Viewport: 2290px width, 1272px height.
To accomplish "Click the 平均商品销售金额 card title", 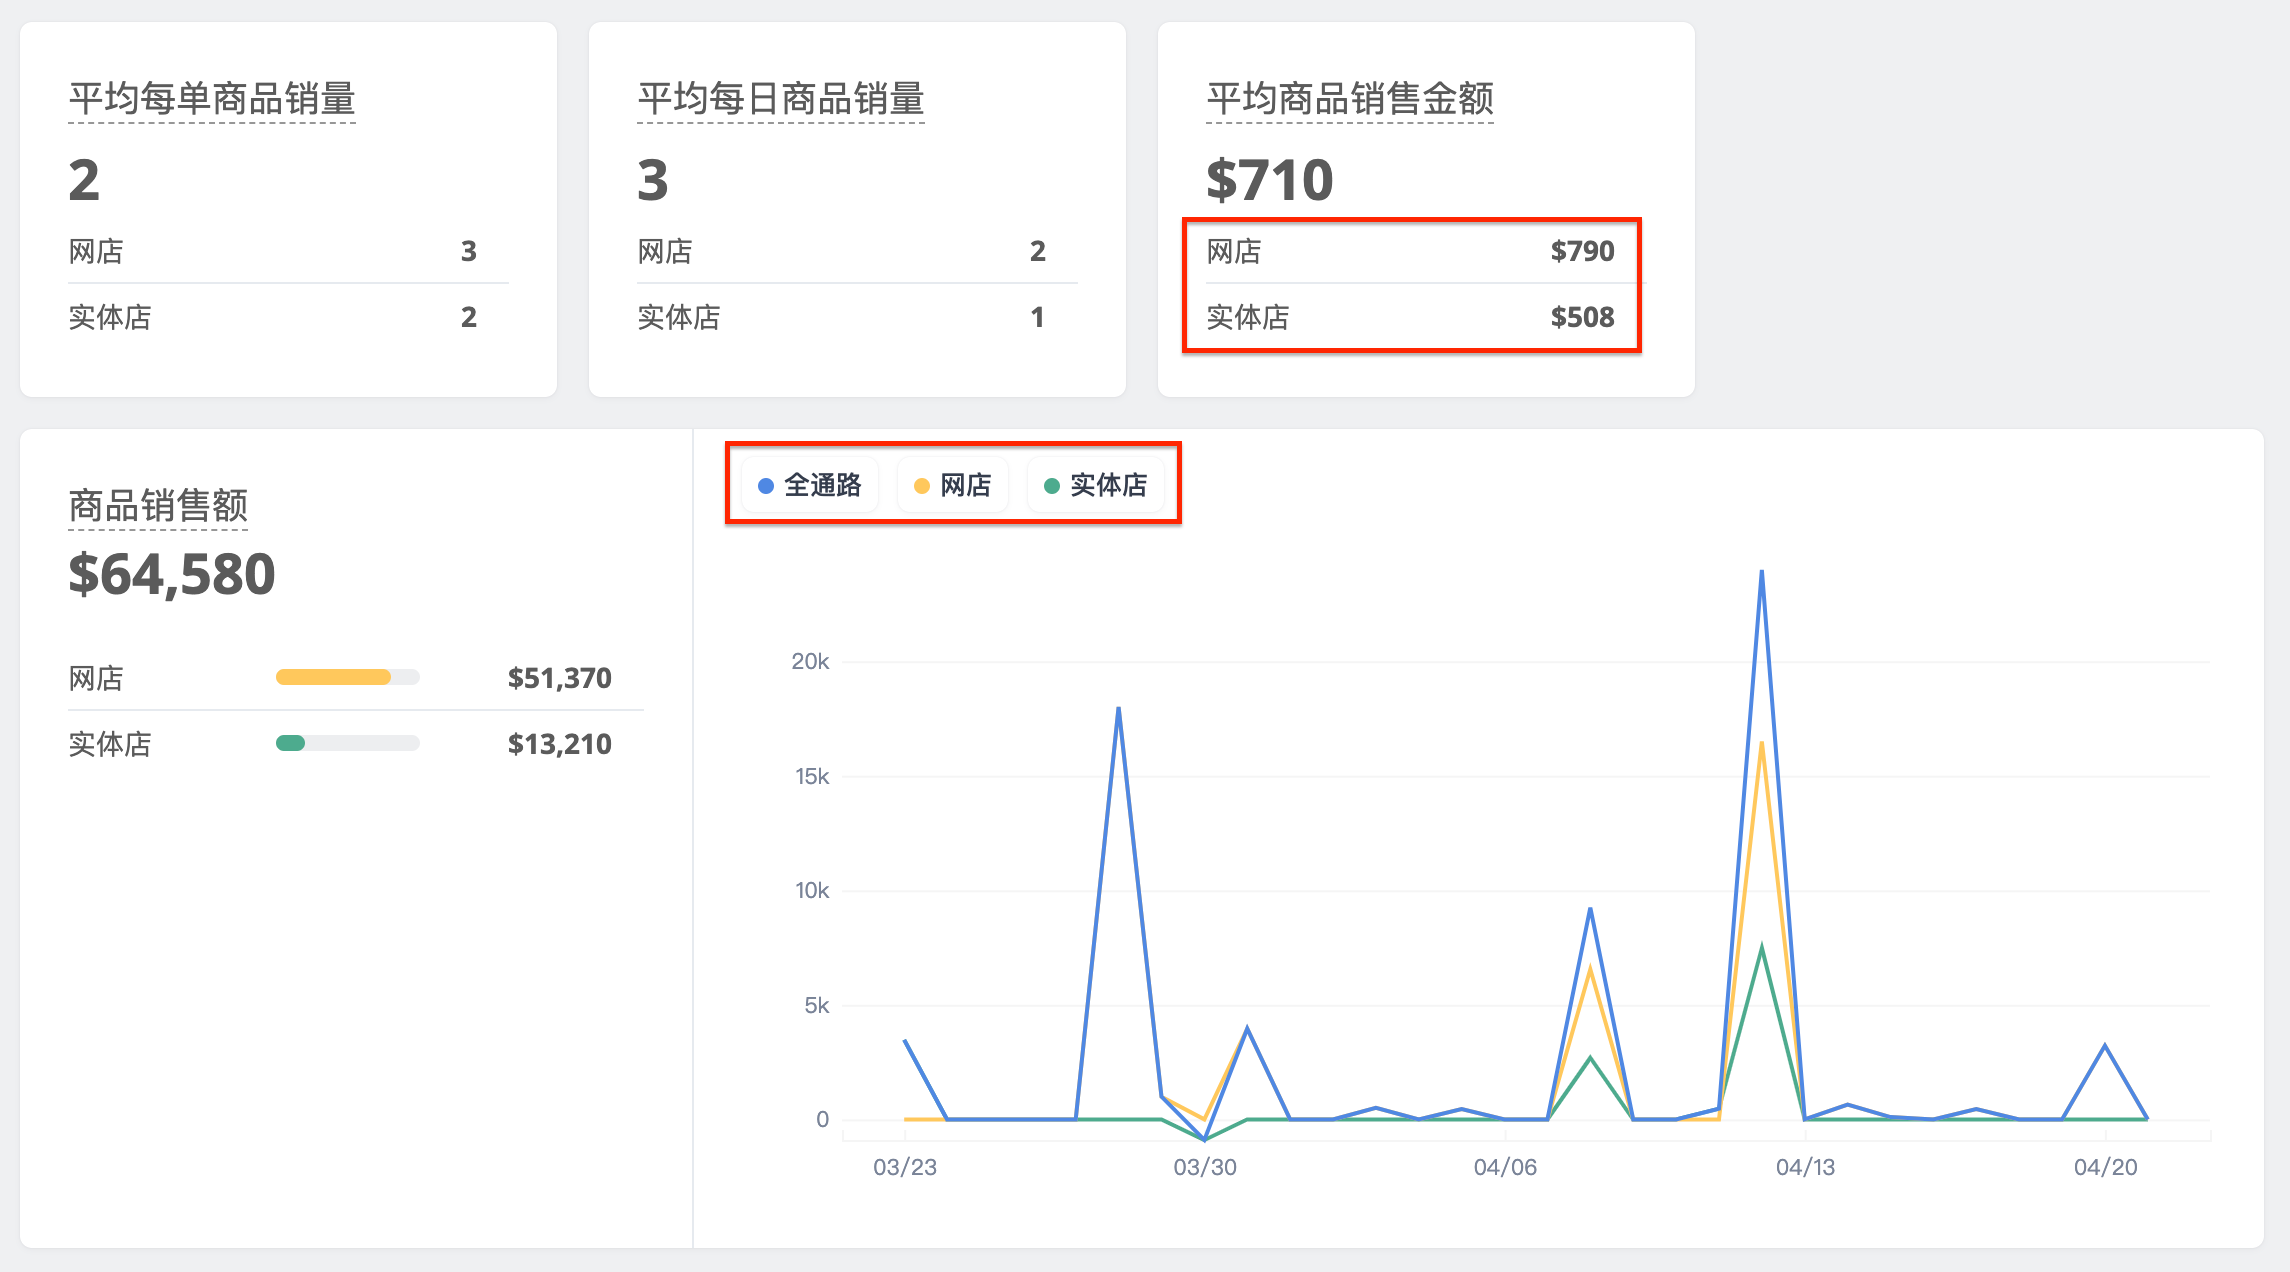I will 1350,99.
